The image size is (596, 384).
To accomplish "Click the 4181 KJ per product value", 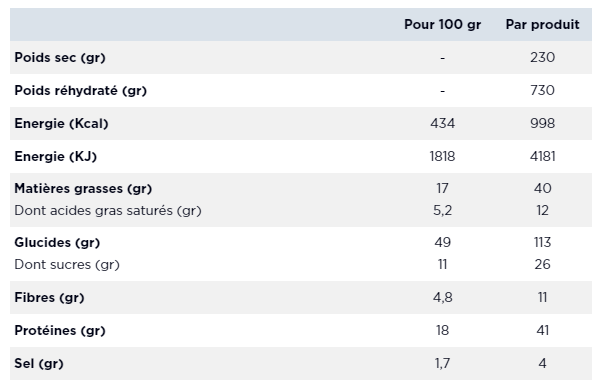I will click(x=542, y=156).
